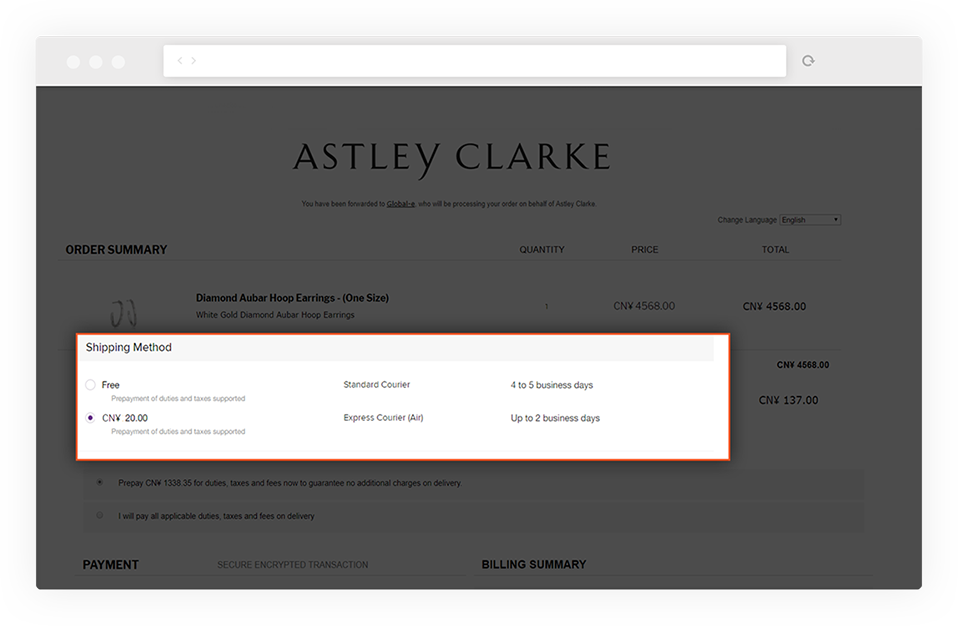Go forward with the browser forward arrow
Screen dimensions: 958x626
194,60
